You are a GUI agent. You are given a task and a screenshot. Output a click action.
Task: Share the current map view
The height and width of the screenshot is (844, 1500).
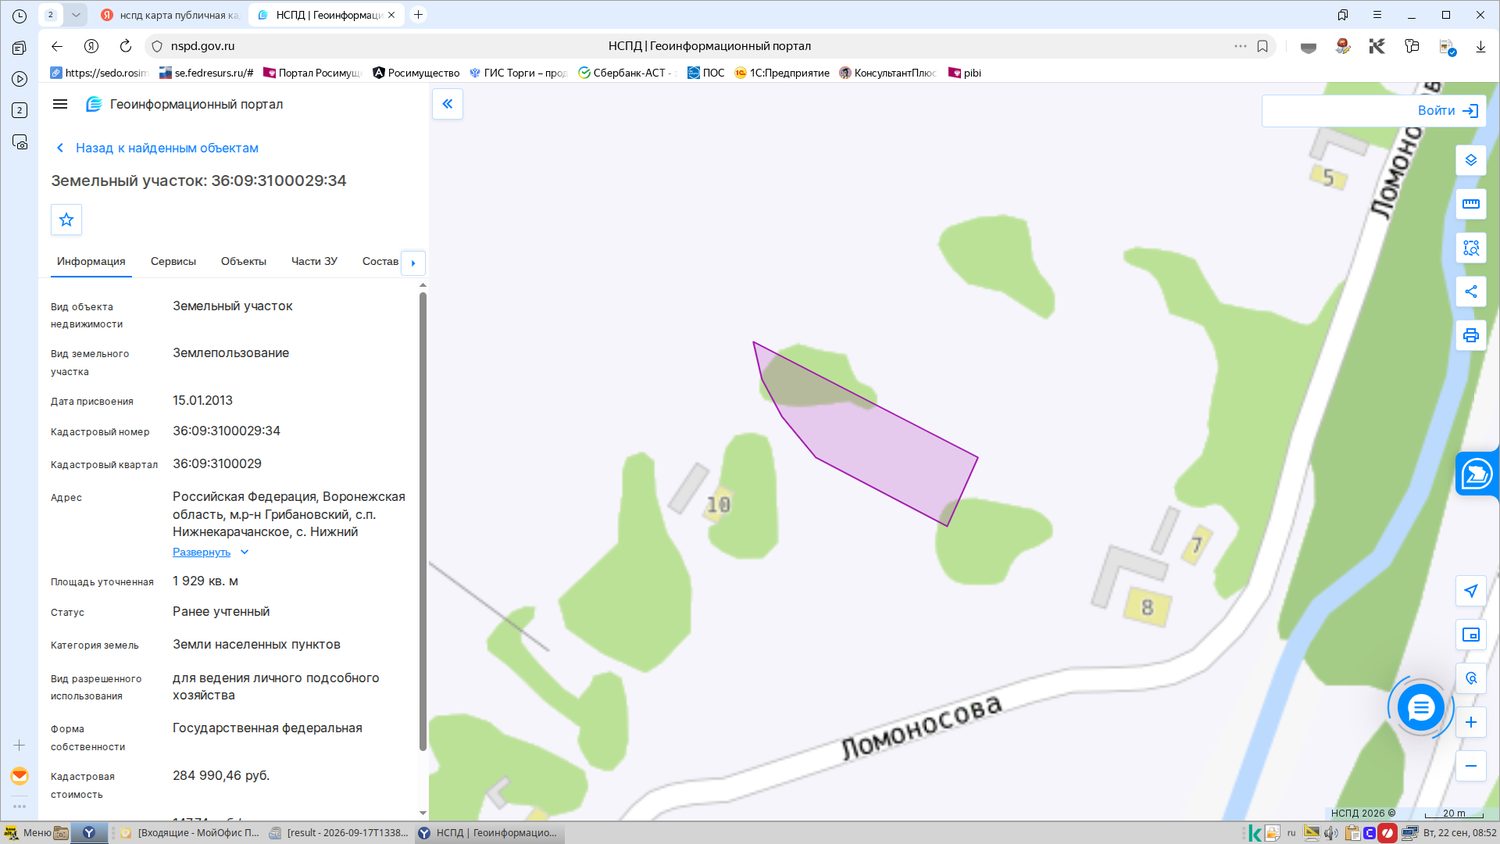pyautogui.click(x=1470, y=292)
